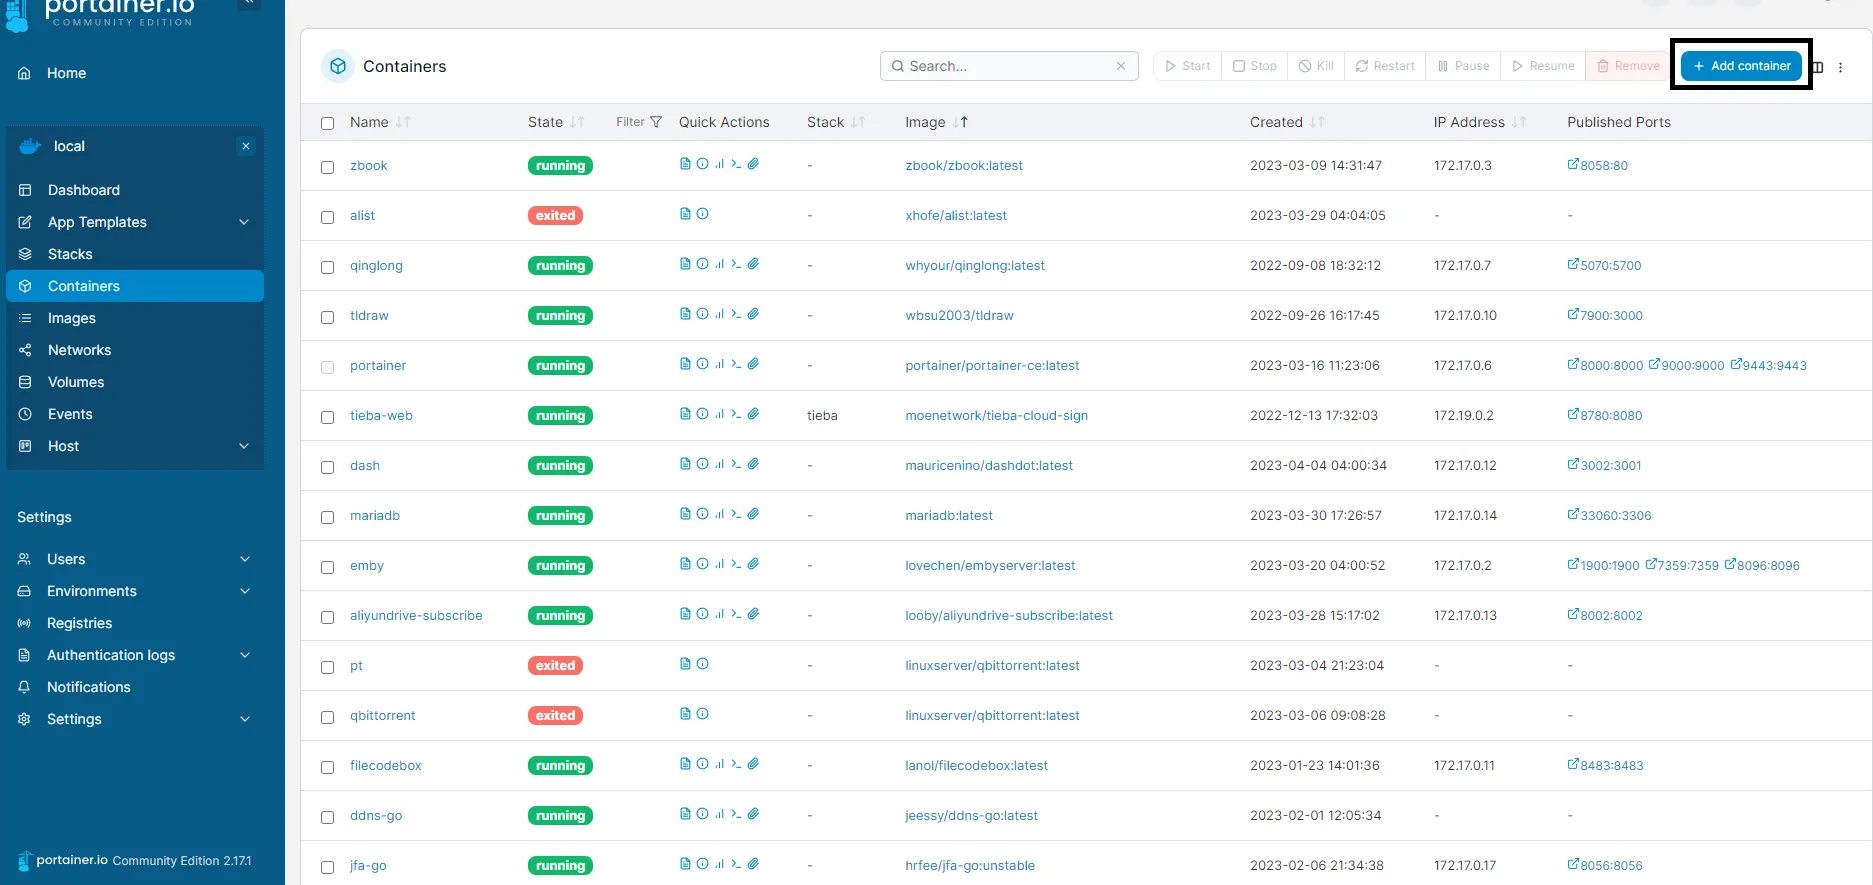This screenshot has width=1873, height=885.
Task: Check the tldraw container checkbox
Action: point(327,317)
